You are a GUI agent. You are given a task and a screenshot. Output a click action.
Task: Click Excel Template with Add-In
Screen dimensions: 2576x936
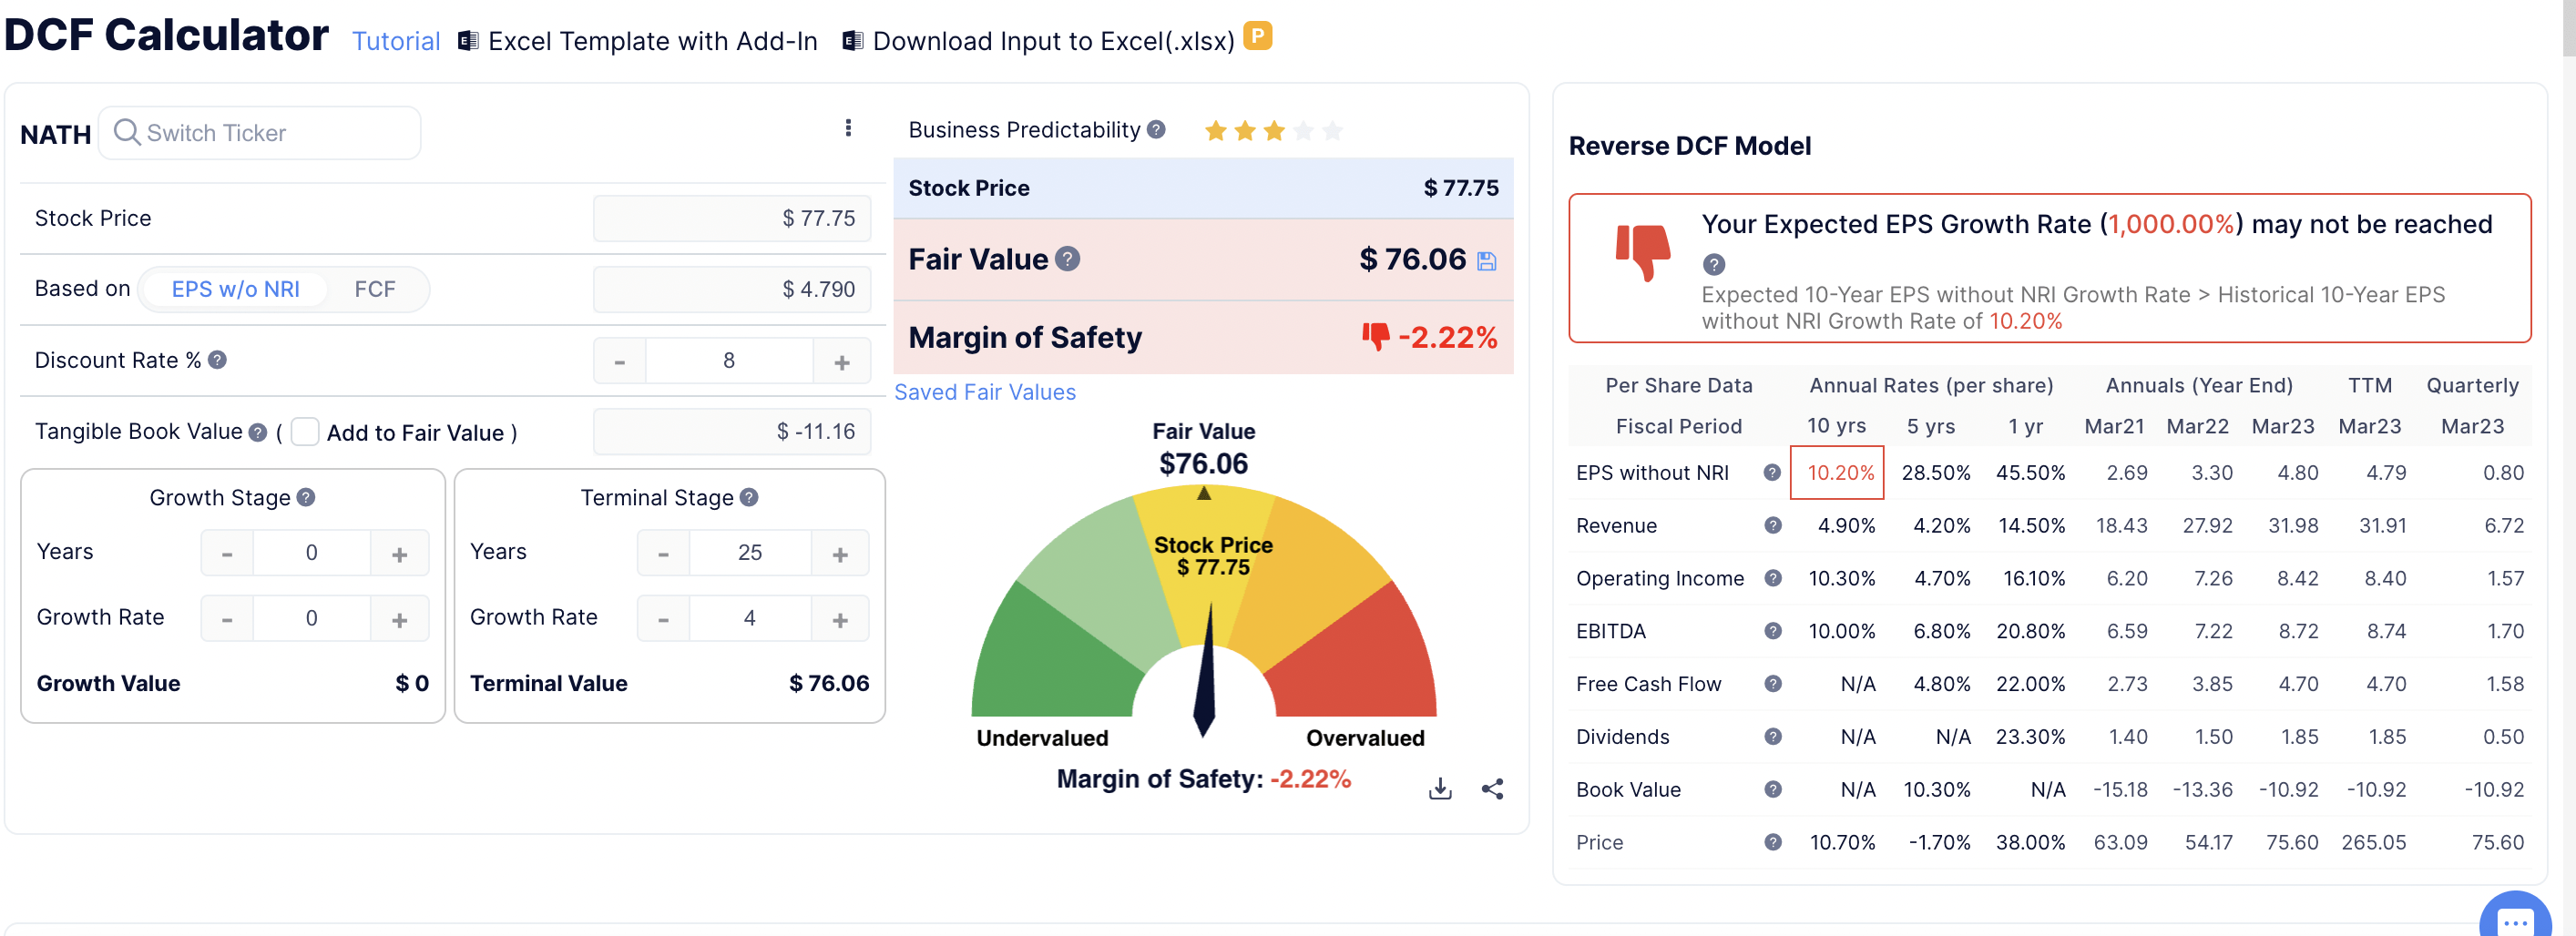pyautogui.click(x=651, y=41)
